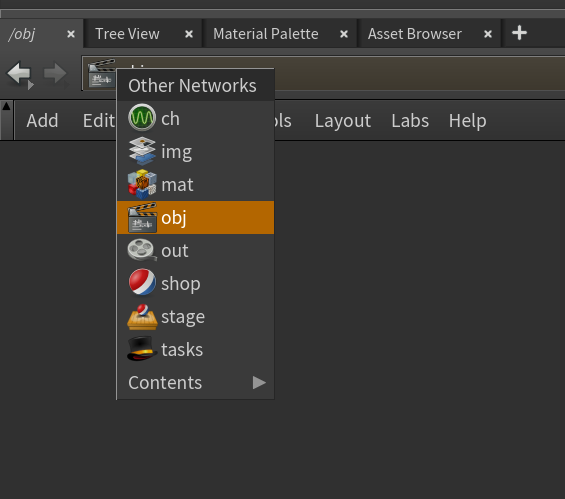The image size is (565, 499).
Task: Open the tasks top hat icon
Action: click(x=142, y=349)
